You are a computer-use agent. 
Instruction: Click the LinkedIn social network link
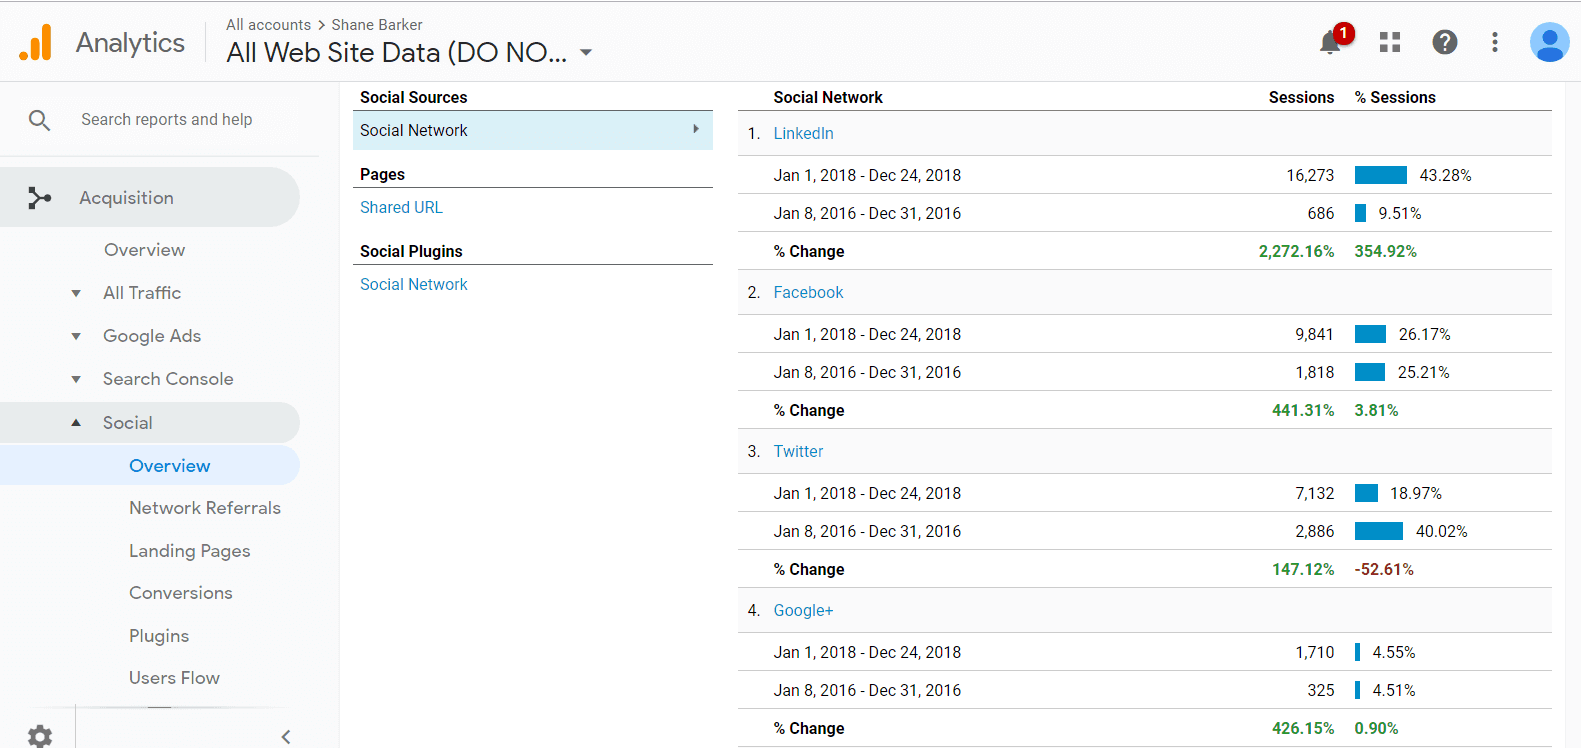point(803,133)
